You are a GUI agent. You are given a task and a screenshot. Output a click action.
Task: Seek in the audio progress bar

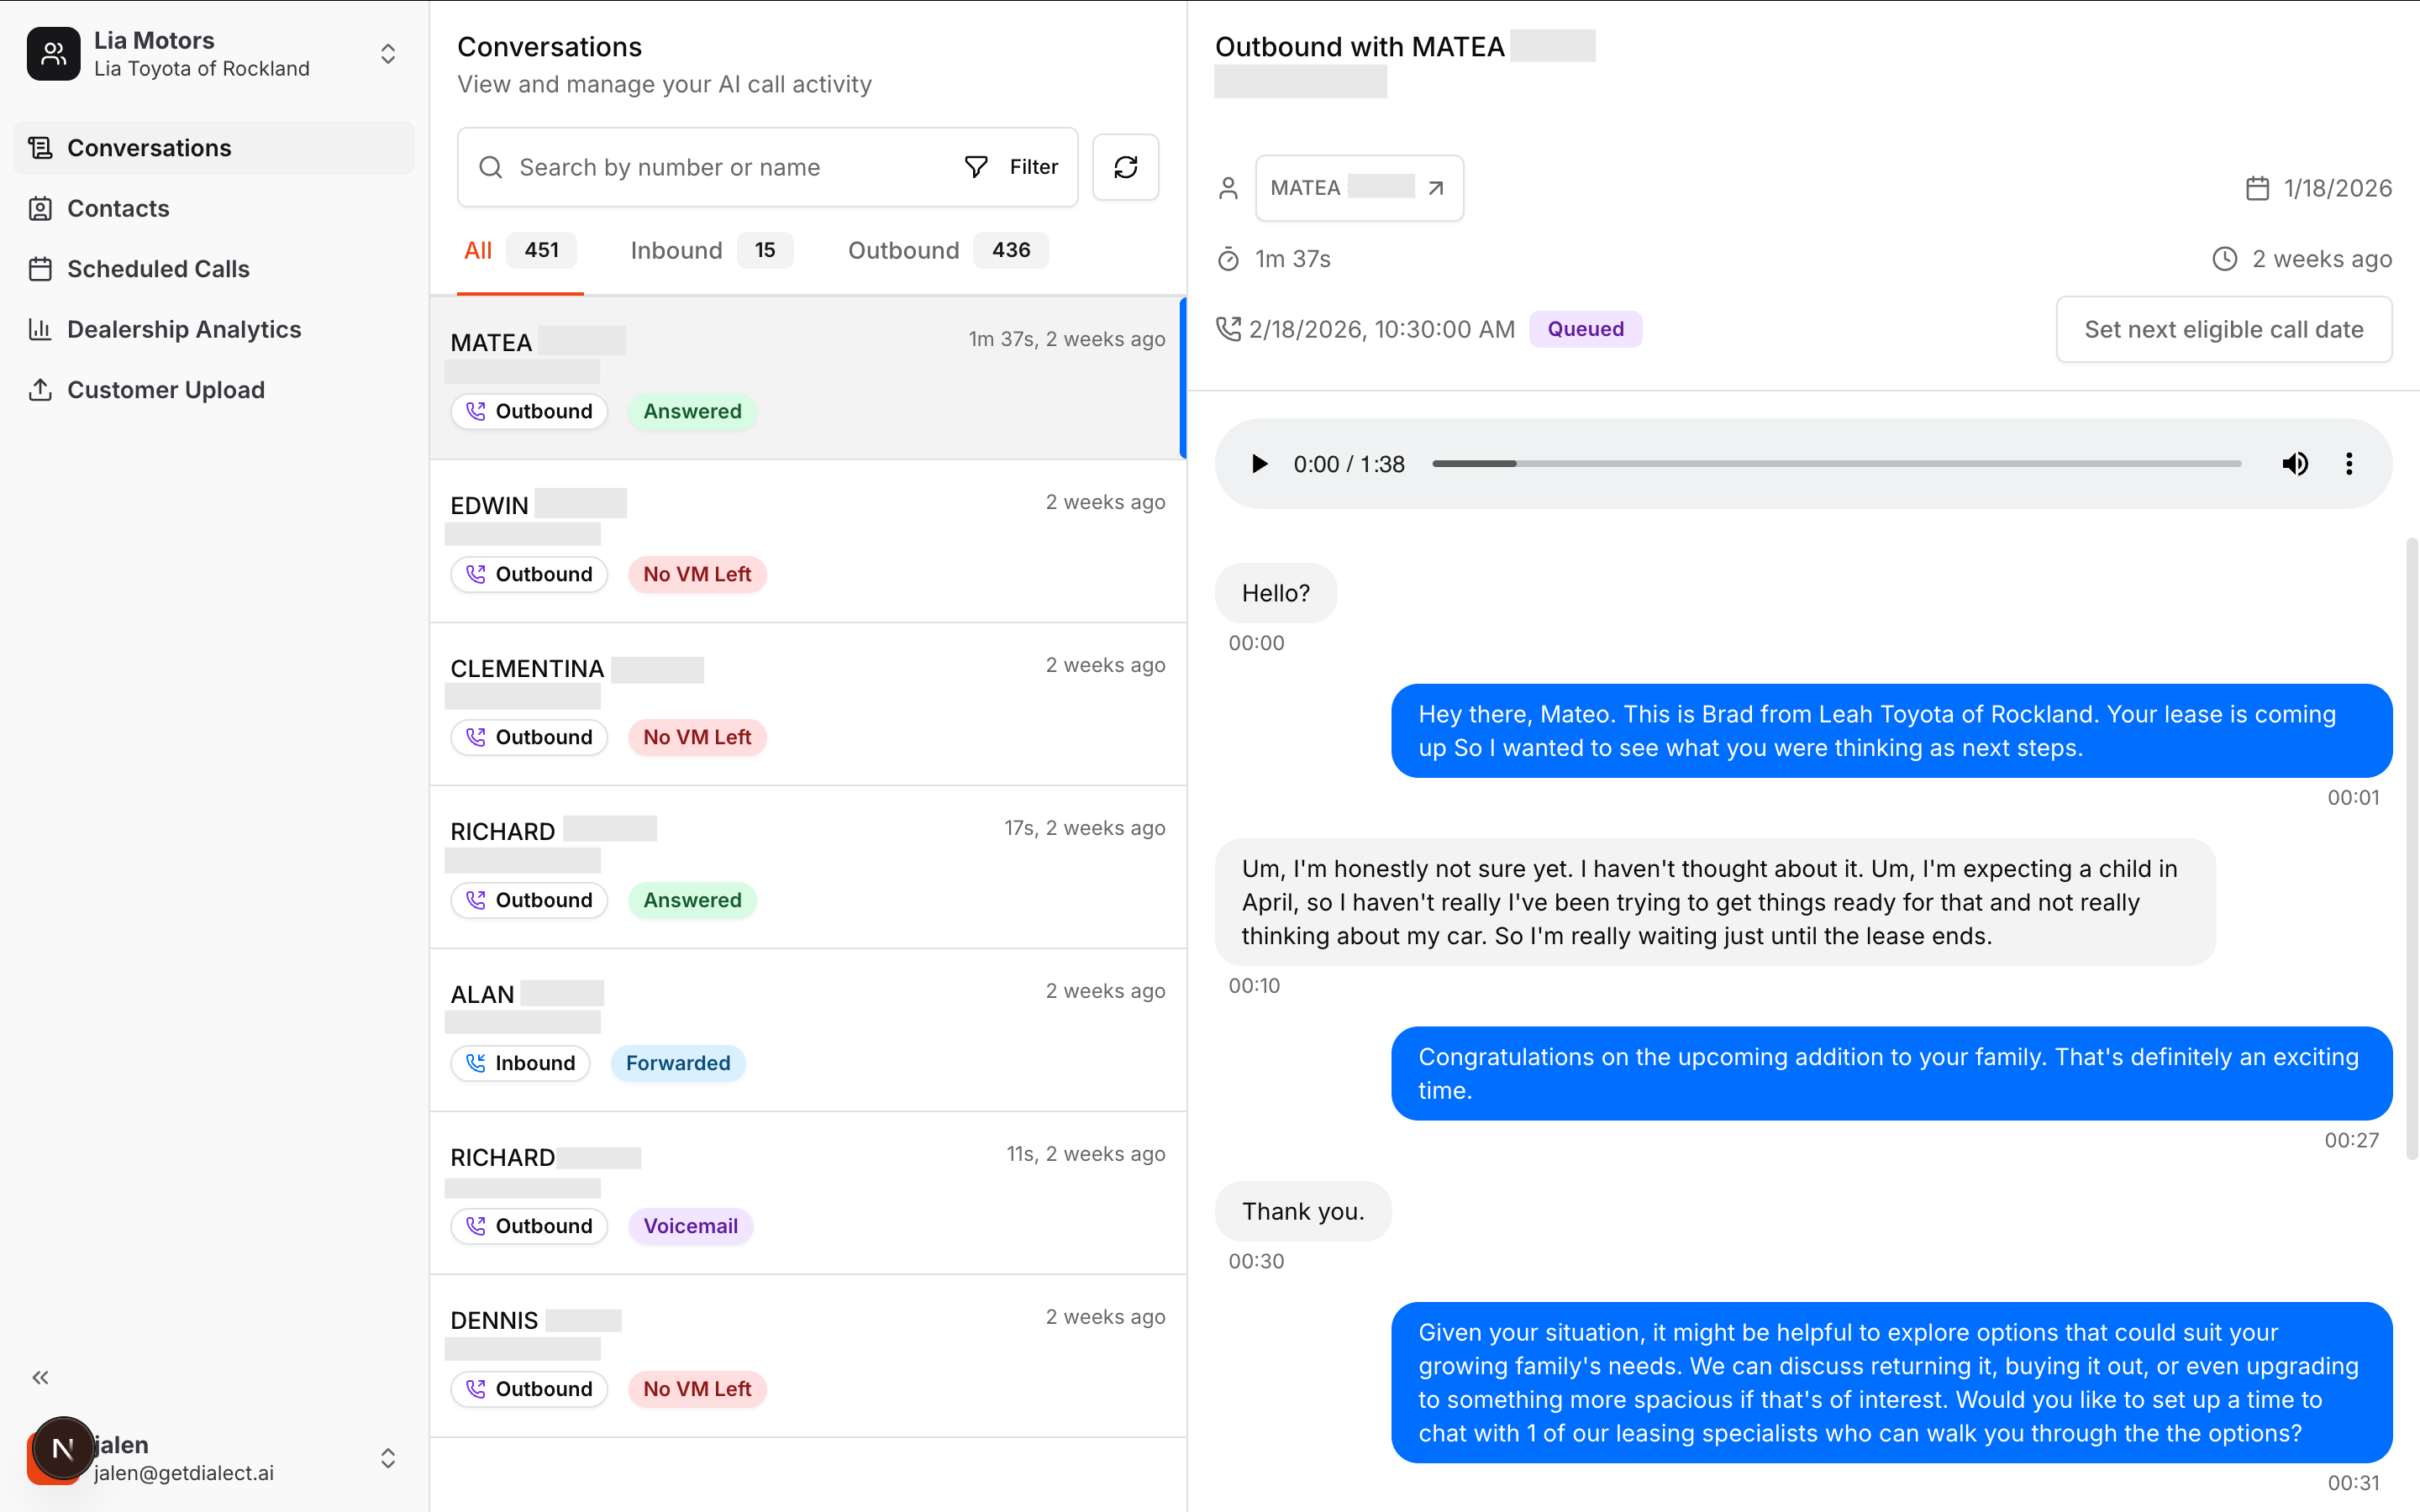[1835, 464]
